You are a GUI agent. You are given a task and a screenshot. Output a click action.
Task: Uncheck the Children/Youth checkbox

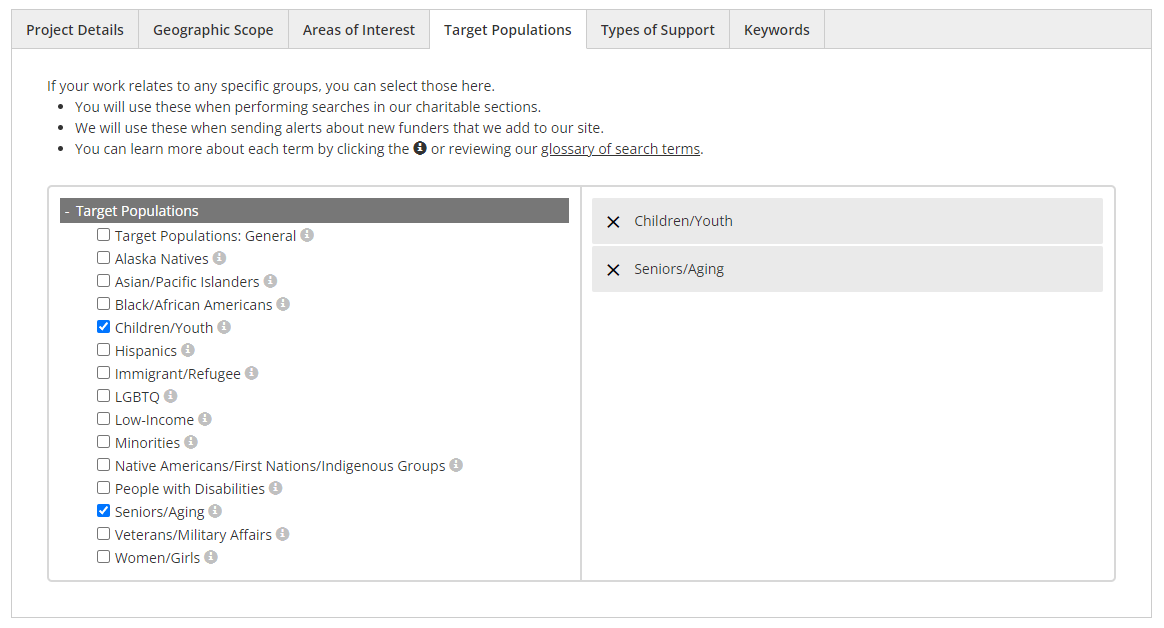pyautogui.click(x=104, y=327)
